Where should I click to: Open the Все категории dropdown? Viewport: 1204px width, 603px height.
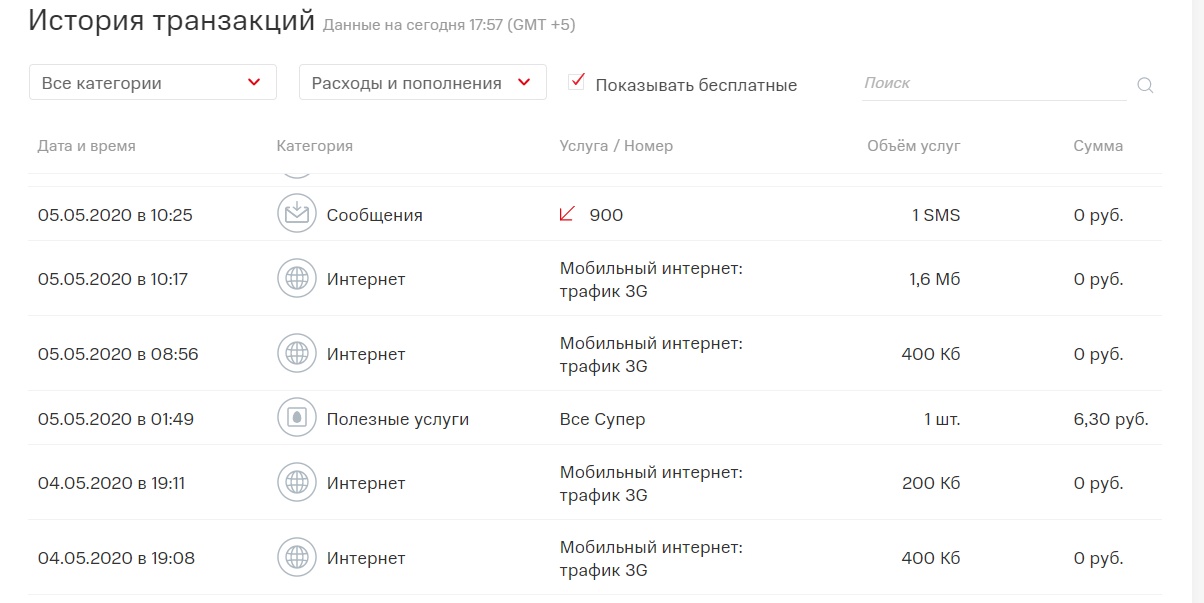152,83
